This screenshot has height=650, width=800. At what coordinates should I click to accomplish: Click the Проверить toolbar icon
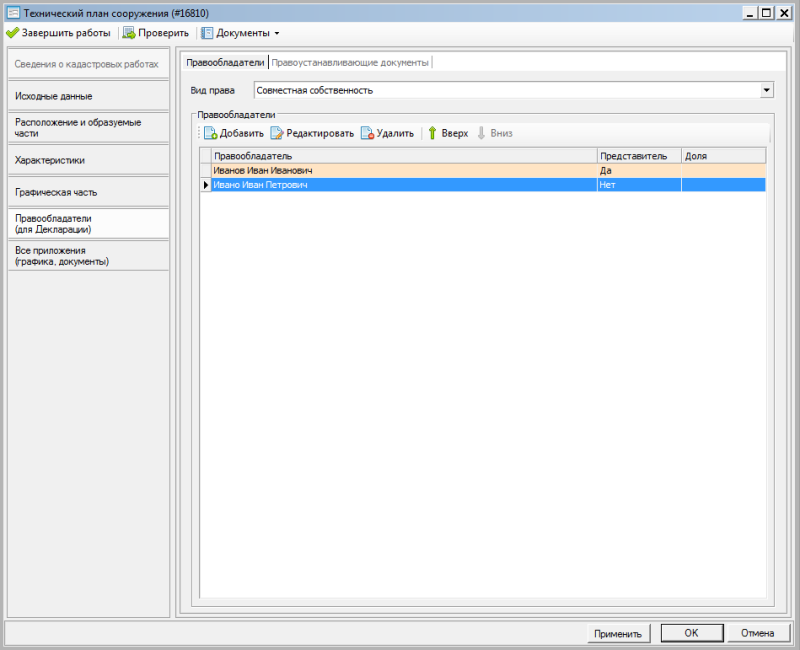pyautogui.click(x=129, y=33)
